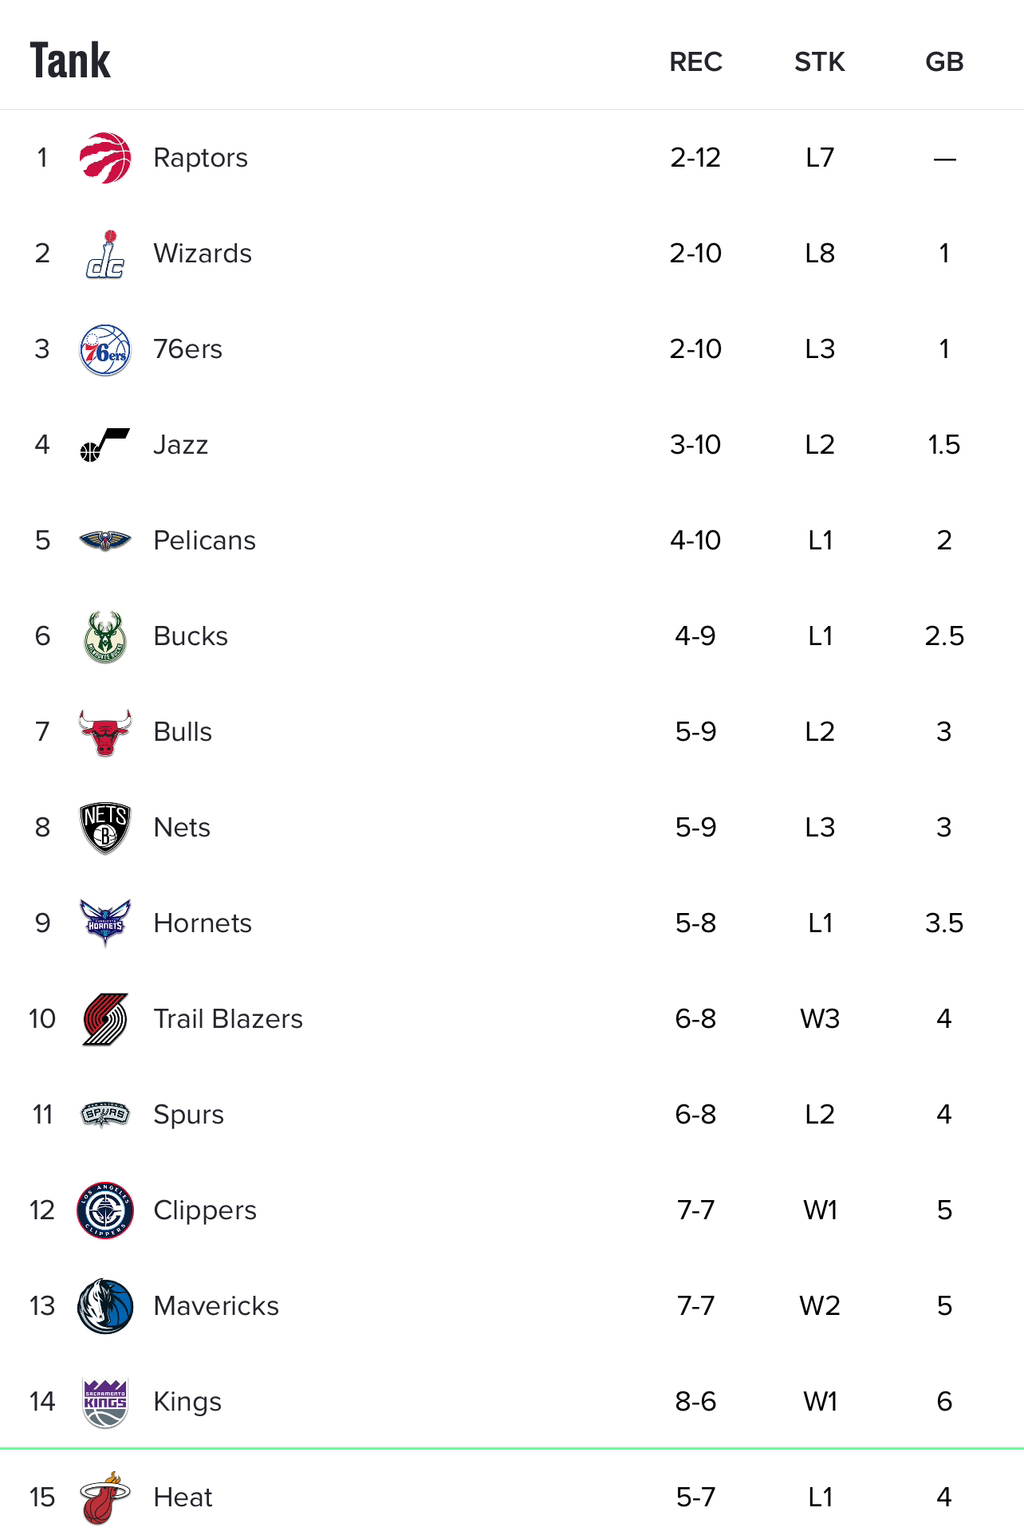The height and width of the screenshot is (1535, 1024).
Task: Tap the Heat flaming ball logo
Action: click(x=105, y=1498)
